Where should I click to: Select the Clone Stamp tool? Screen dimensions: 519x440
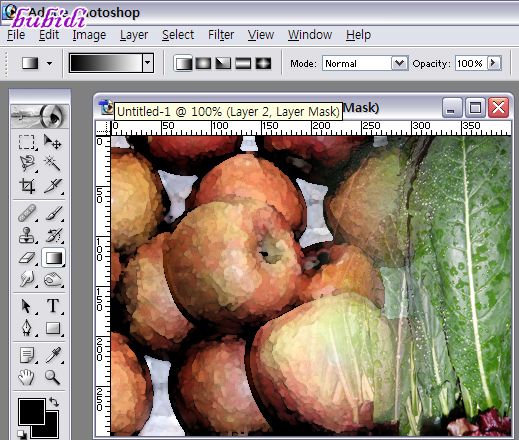[x=27, y=235]
